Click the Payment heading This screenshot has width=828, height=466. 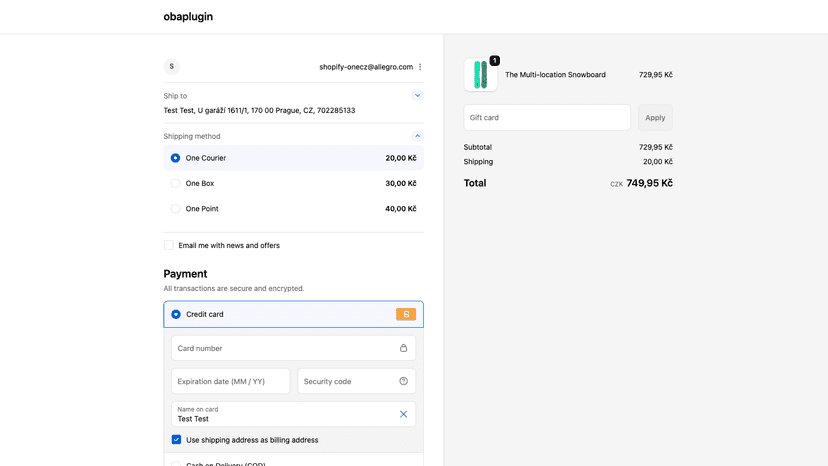coord(185,274)
